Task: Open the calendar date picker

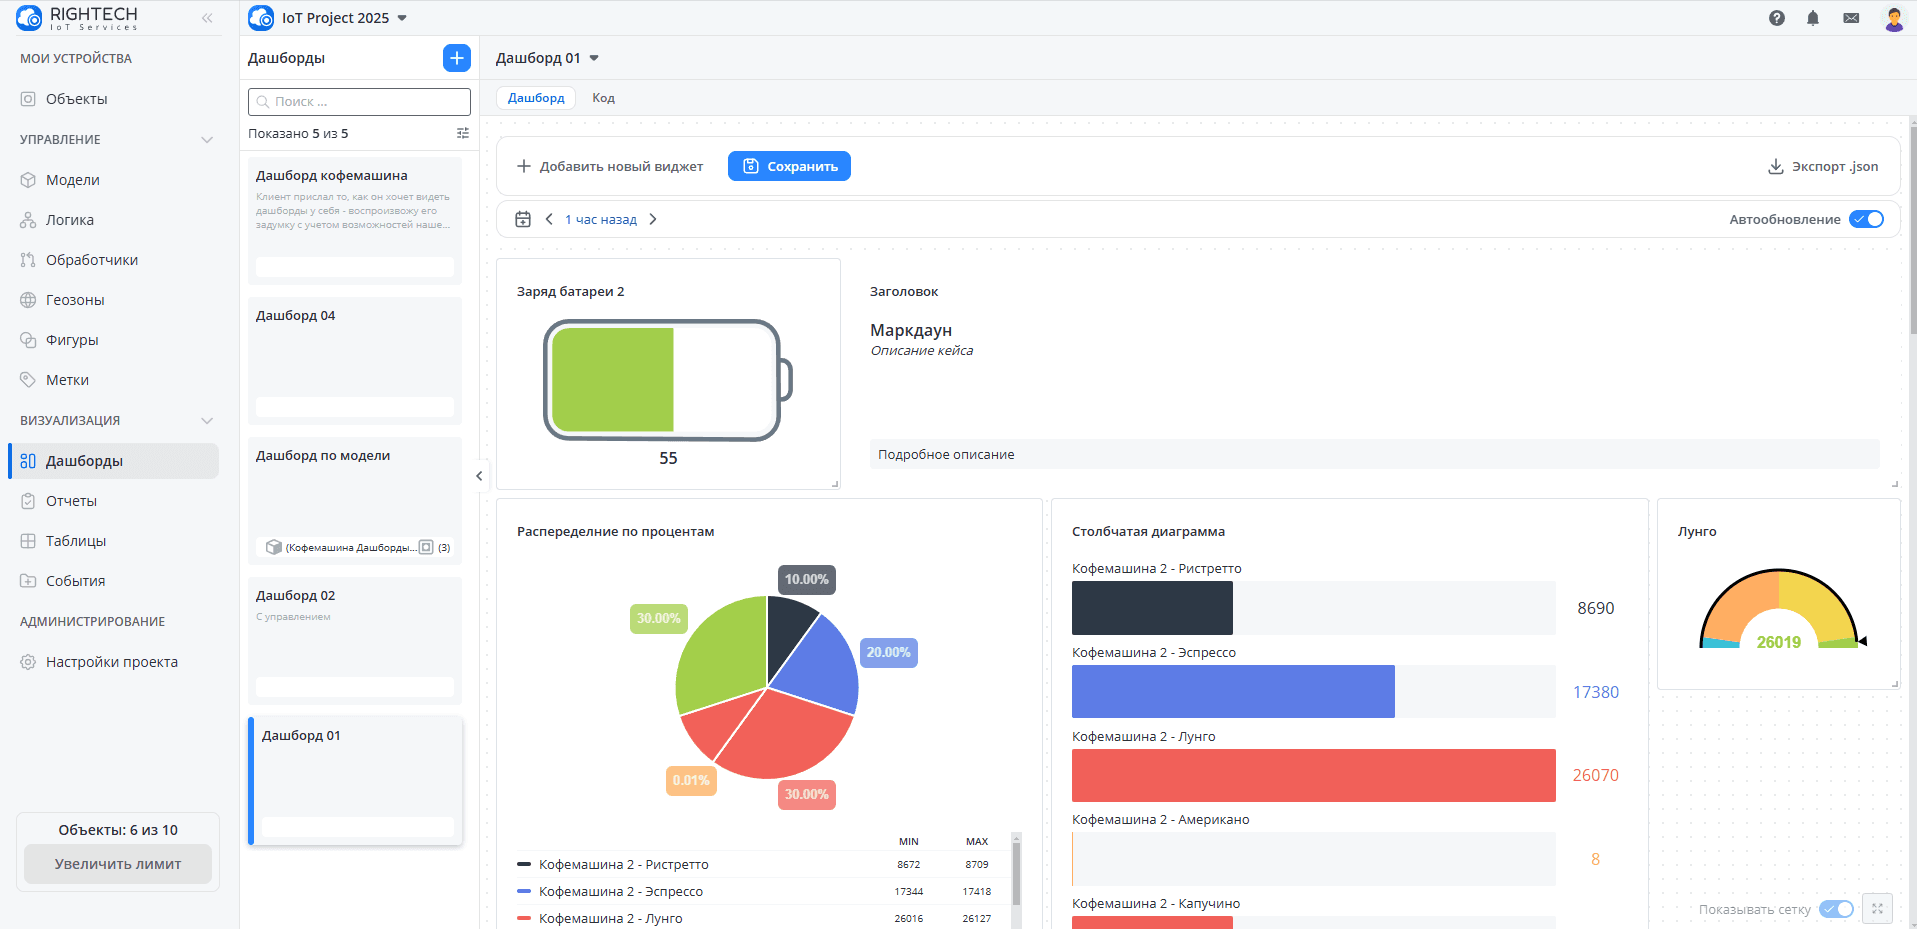Action: 522,218
